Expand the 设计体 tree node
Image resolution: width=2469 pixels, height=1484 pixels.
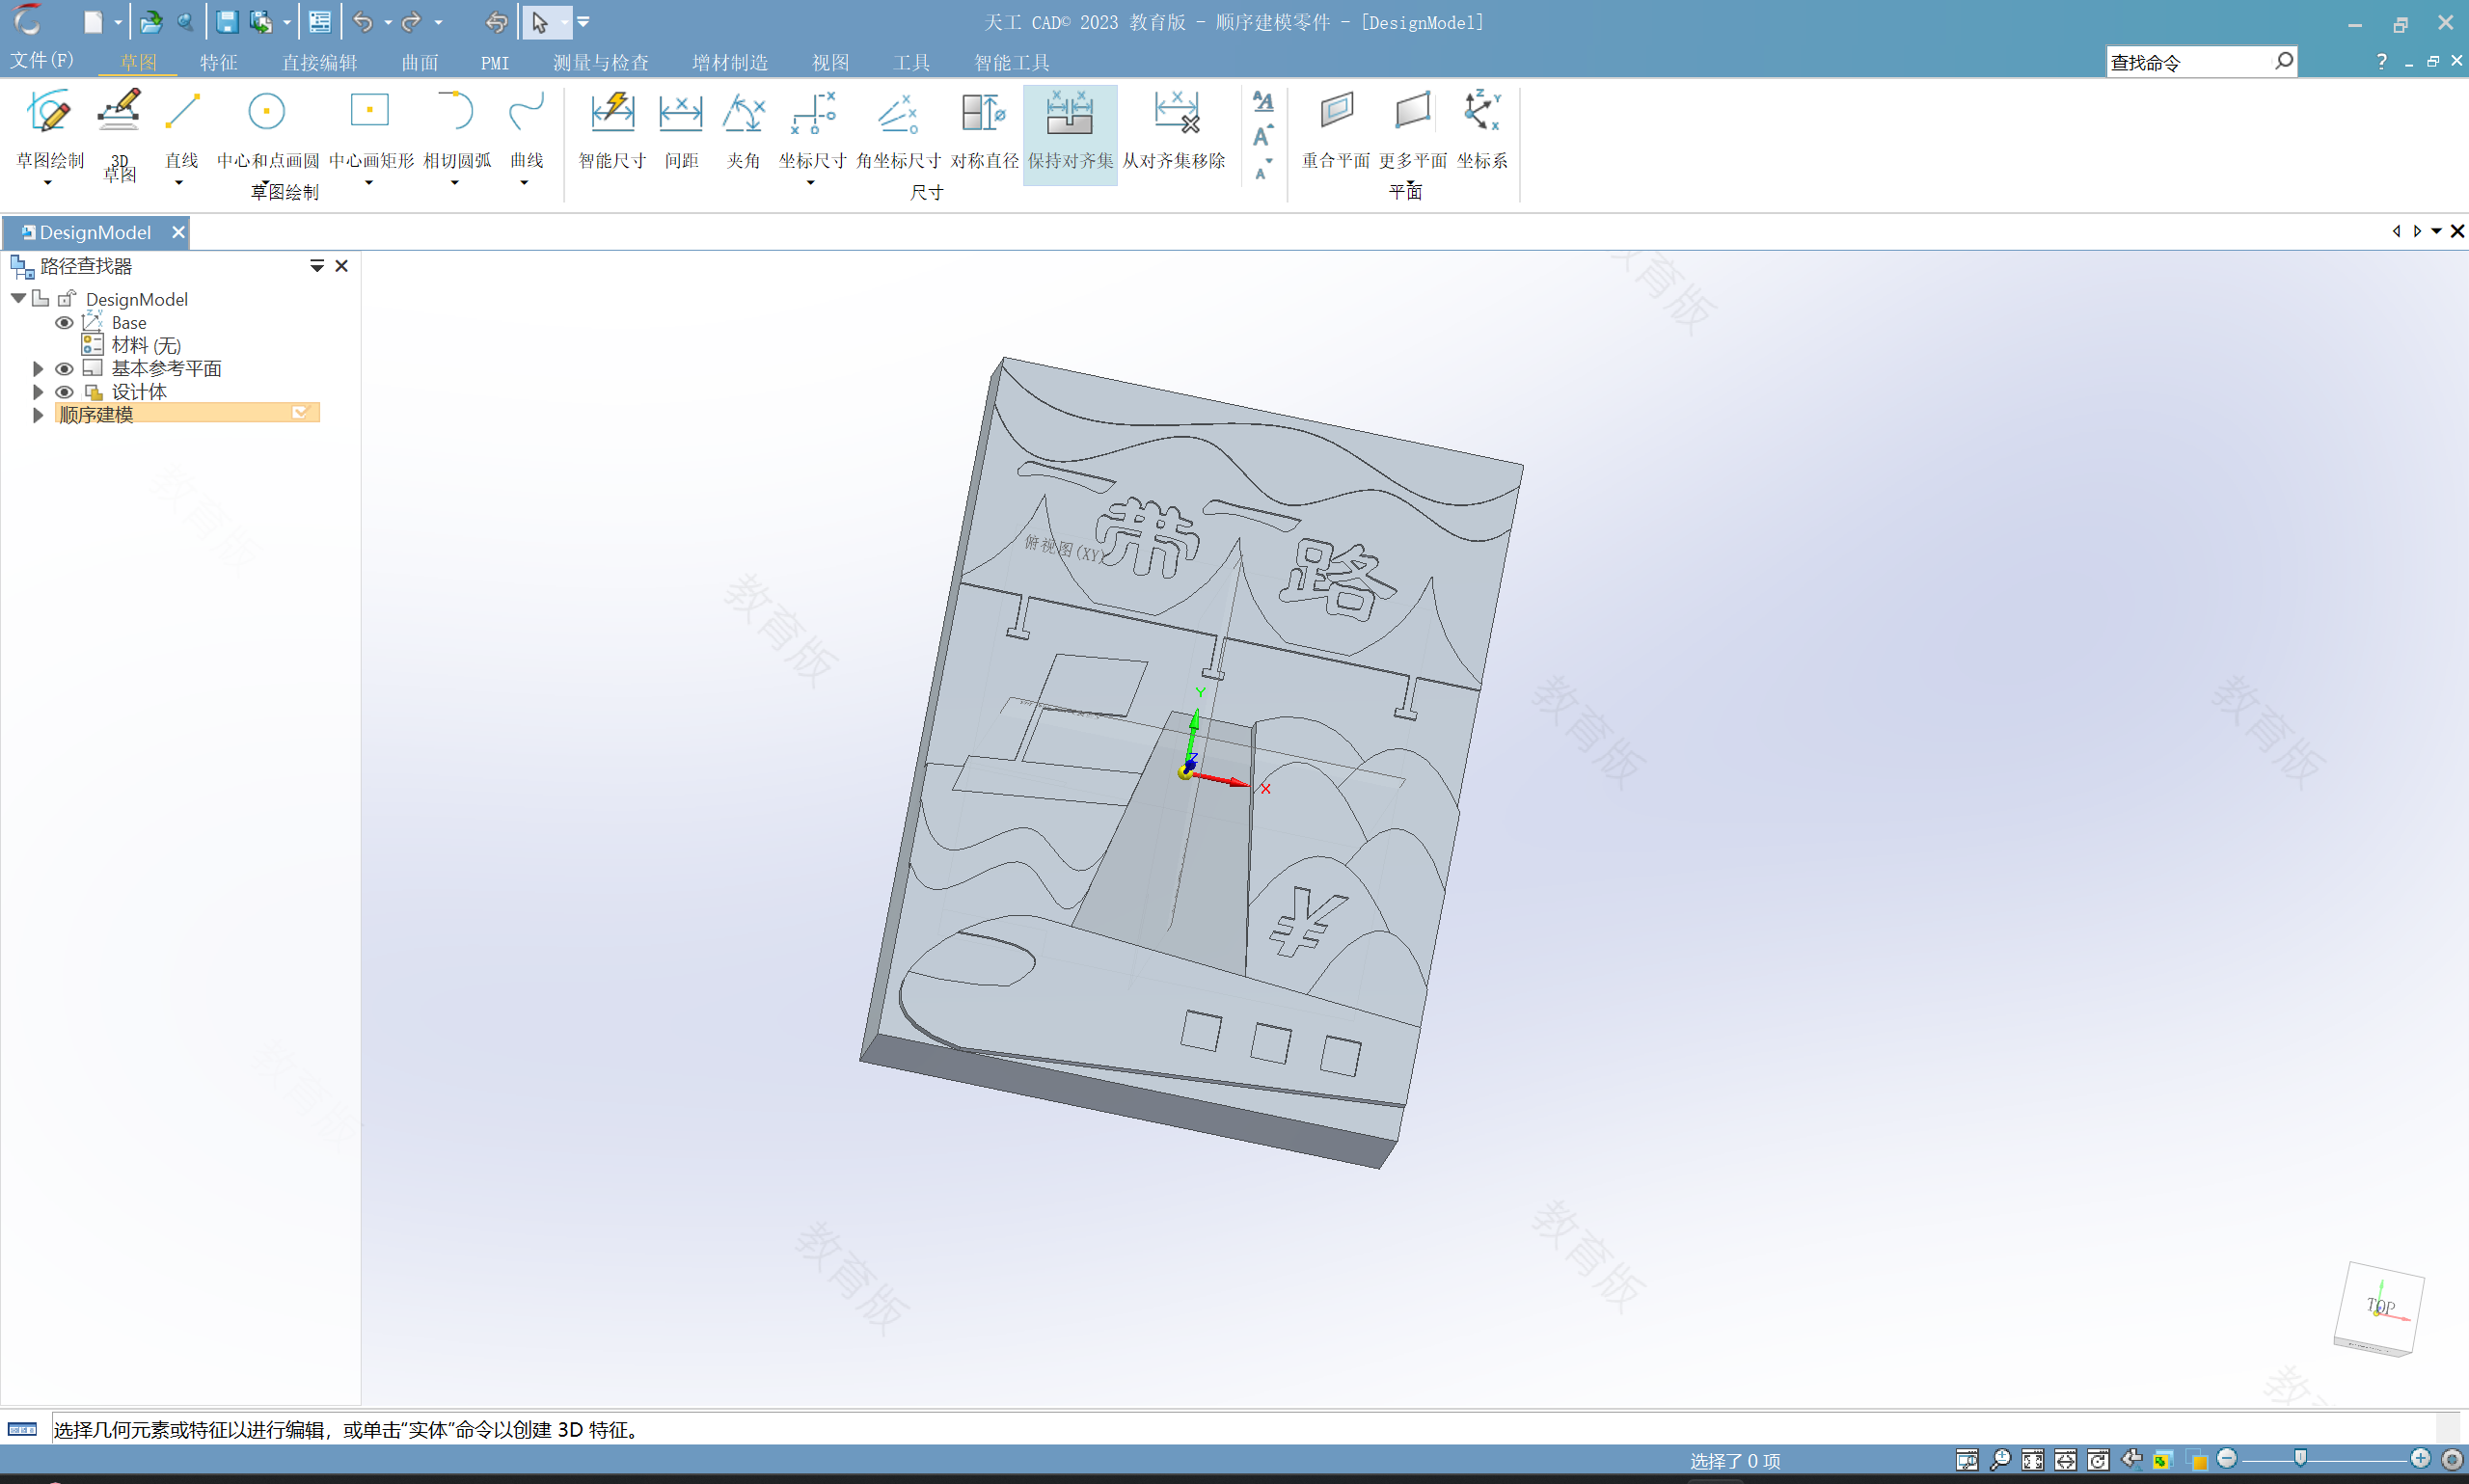point(38,392)
